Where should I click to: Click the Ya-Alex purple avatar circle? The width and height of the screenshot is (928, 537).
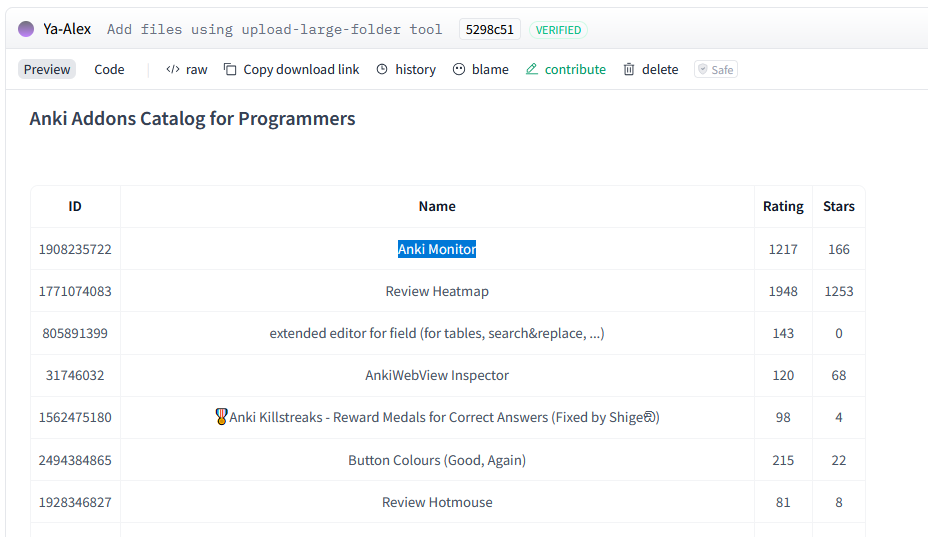[x=26, y=29]
